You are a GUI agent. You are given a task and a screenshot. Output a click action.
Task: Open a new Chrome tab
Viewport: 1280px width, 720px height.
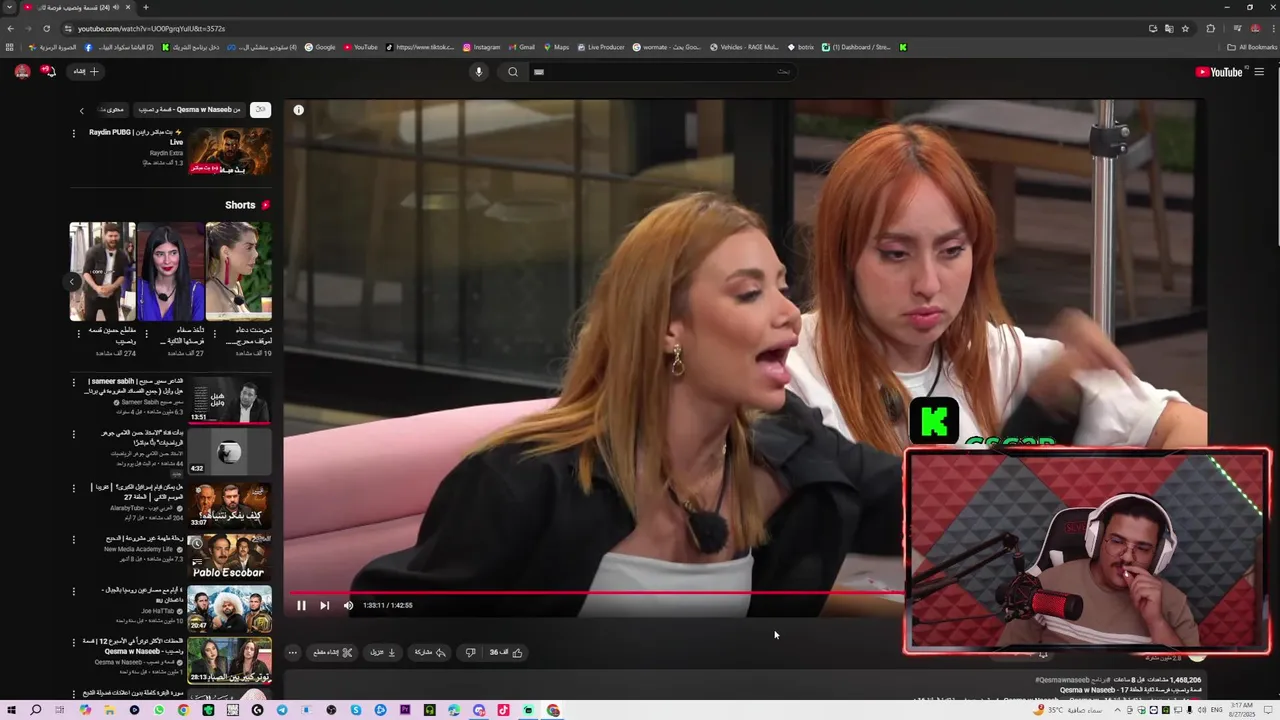click(145, 8)
